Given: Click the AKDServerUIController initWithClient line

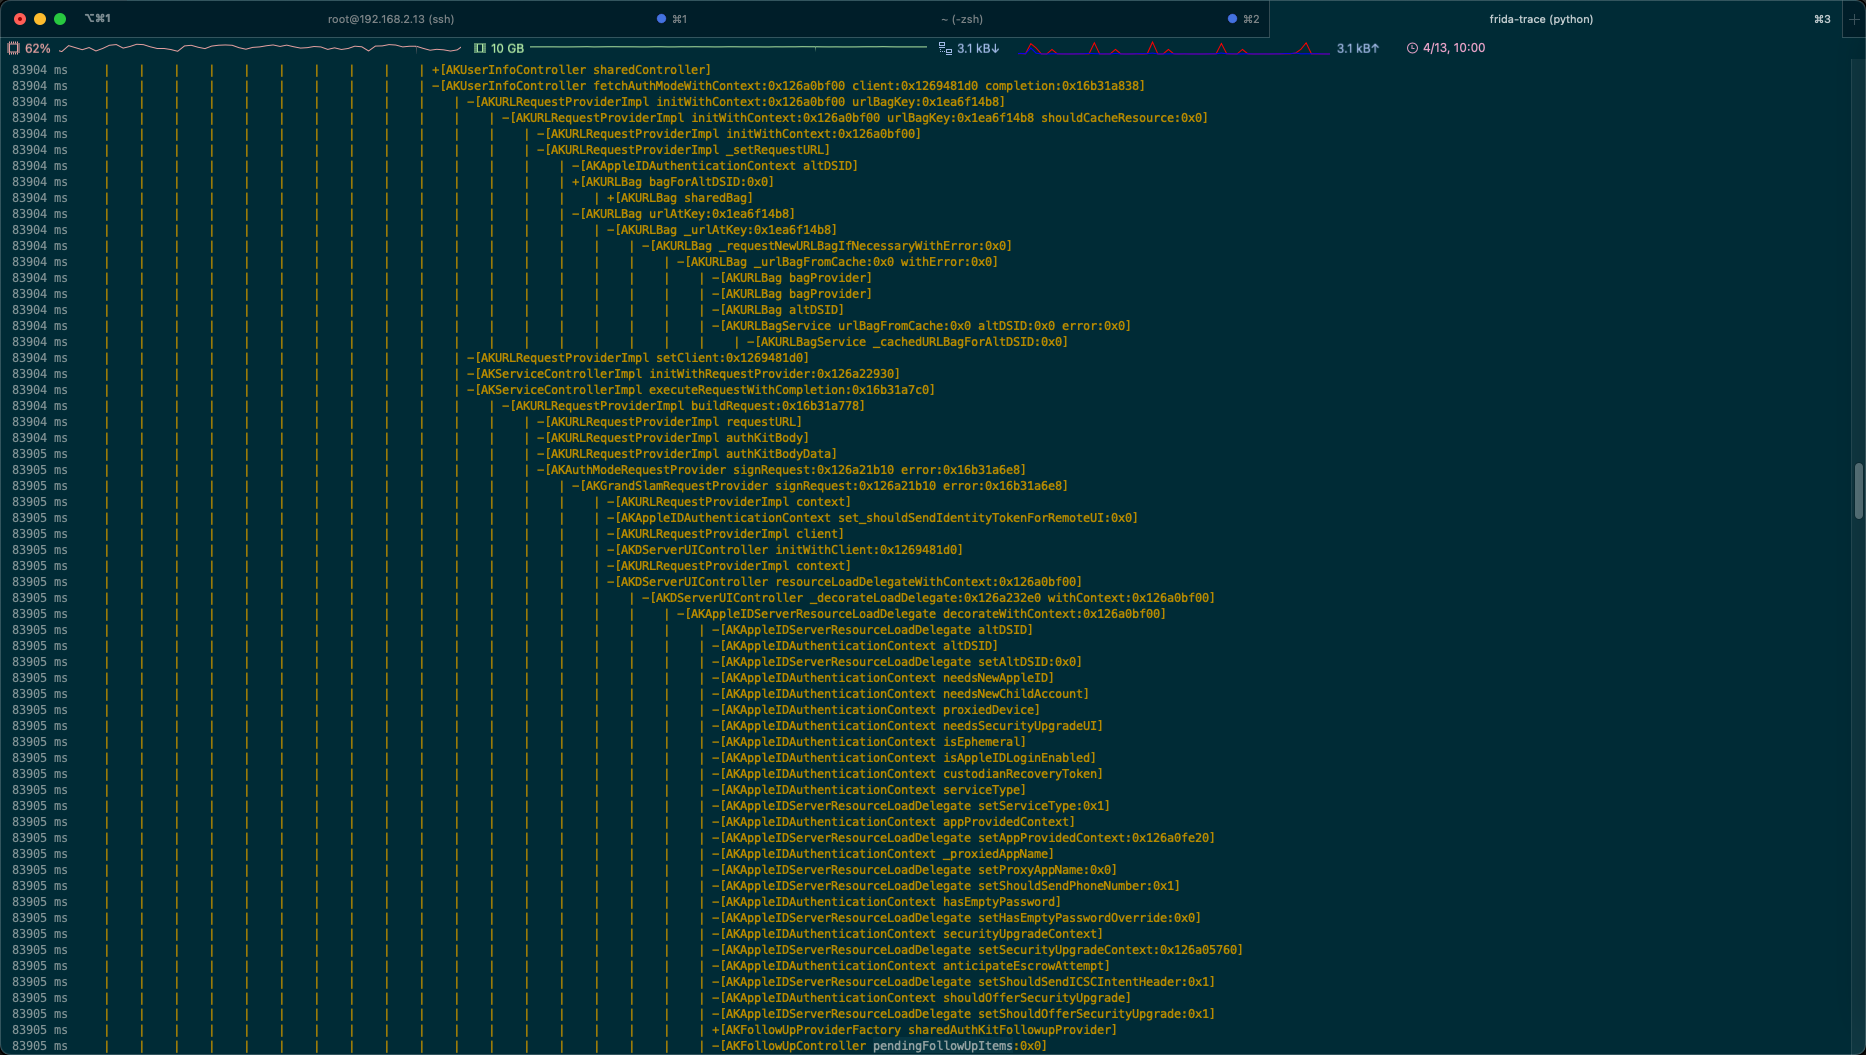Looking at the screenshot, I should (785, 550).
